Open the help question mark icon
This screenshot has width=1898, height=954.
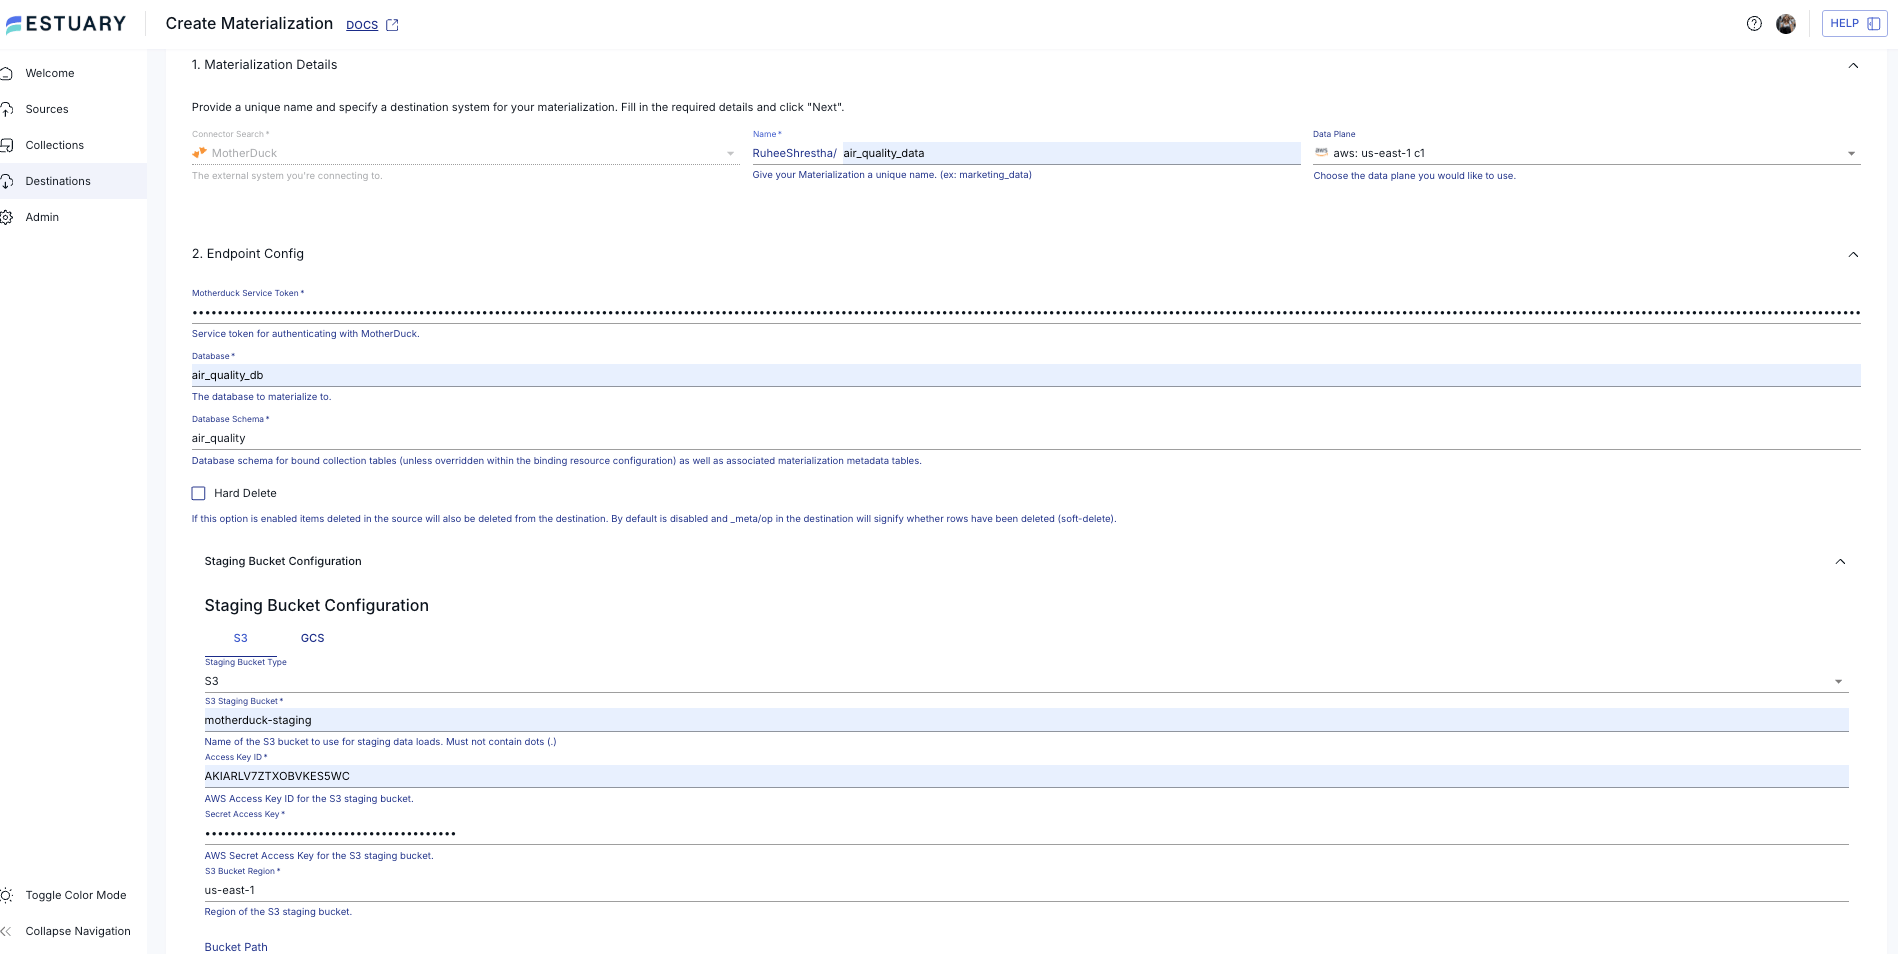pos(1754,24)
